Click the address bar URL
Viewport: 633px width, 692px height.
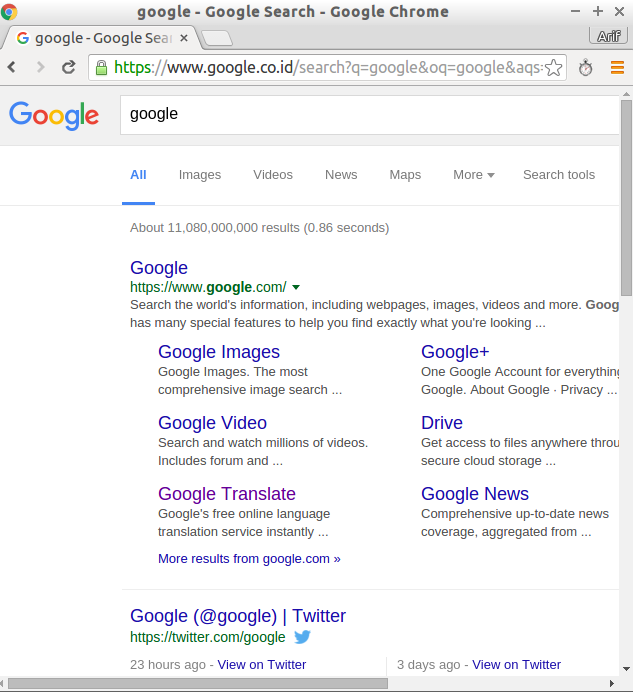(328, 68)
